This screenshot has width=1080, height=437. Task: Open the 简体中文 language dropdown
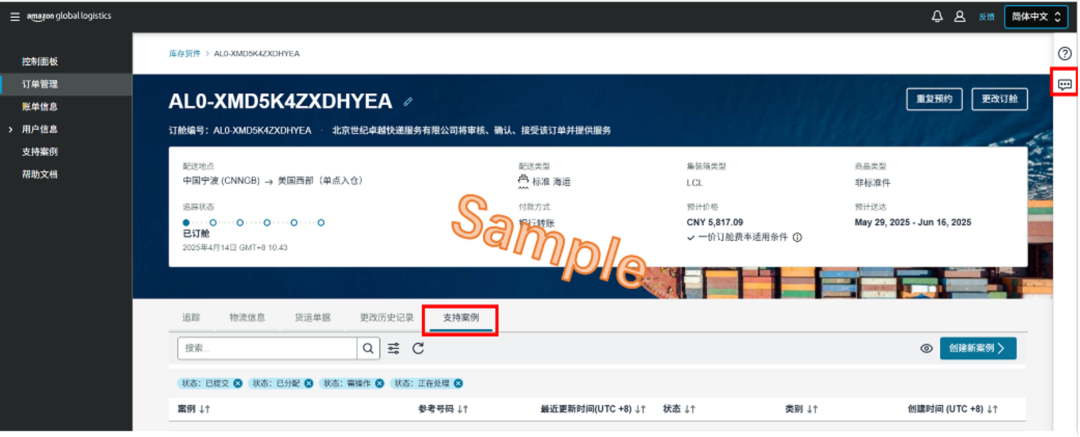tap(1036, 17)
